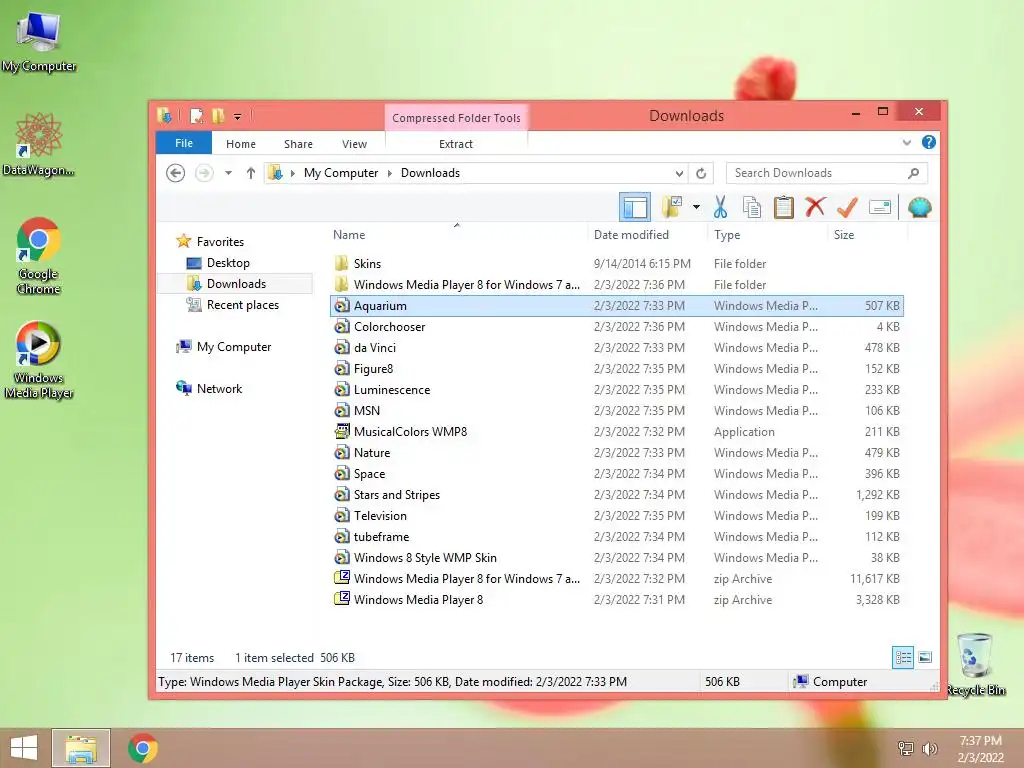Select Desktop in the navigation pane
The image size is (1024, 768).
228,263
